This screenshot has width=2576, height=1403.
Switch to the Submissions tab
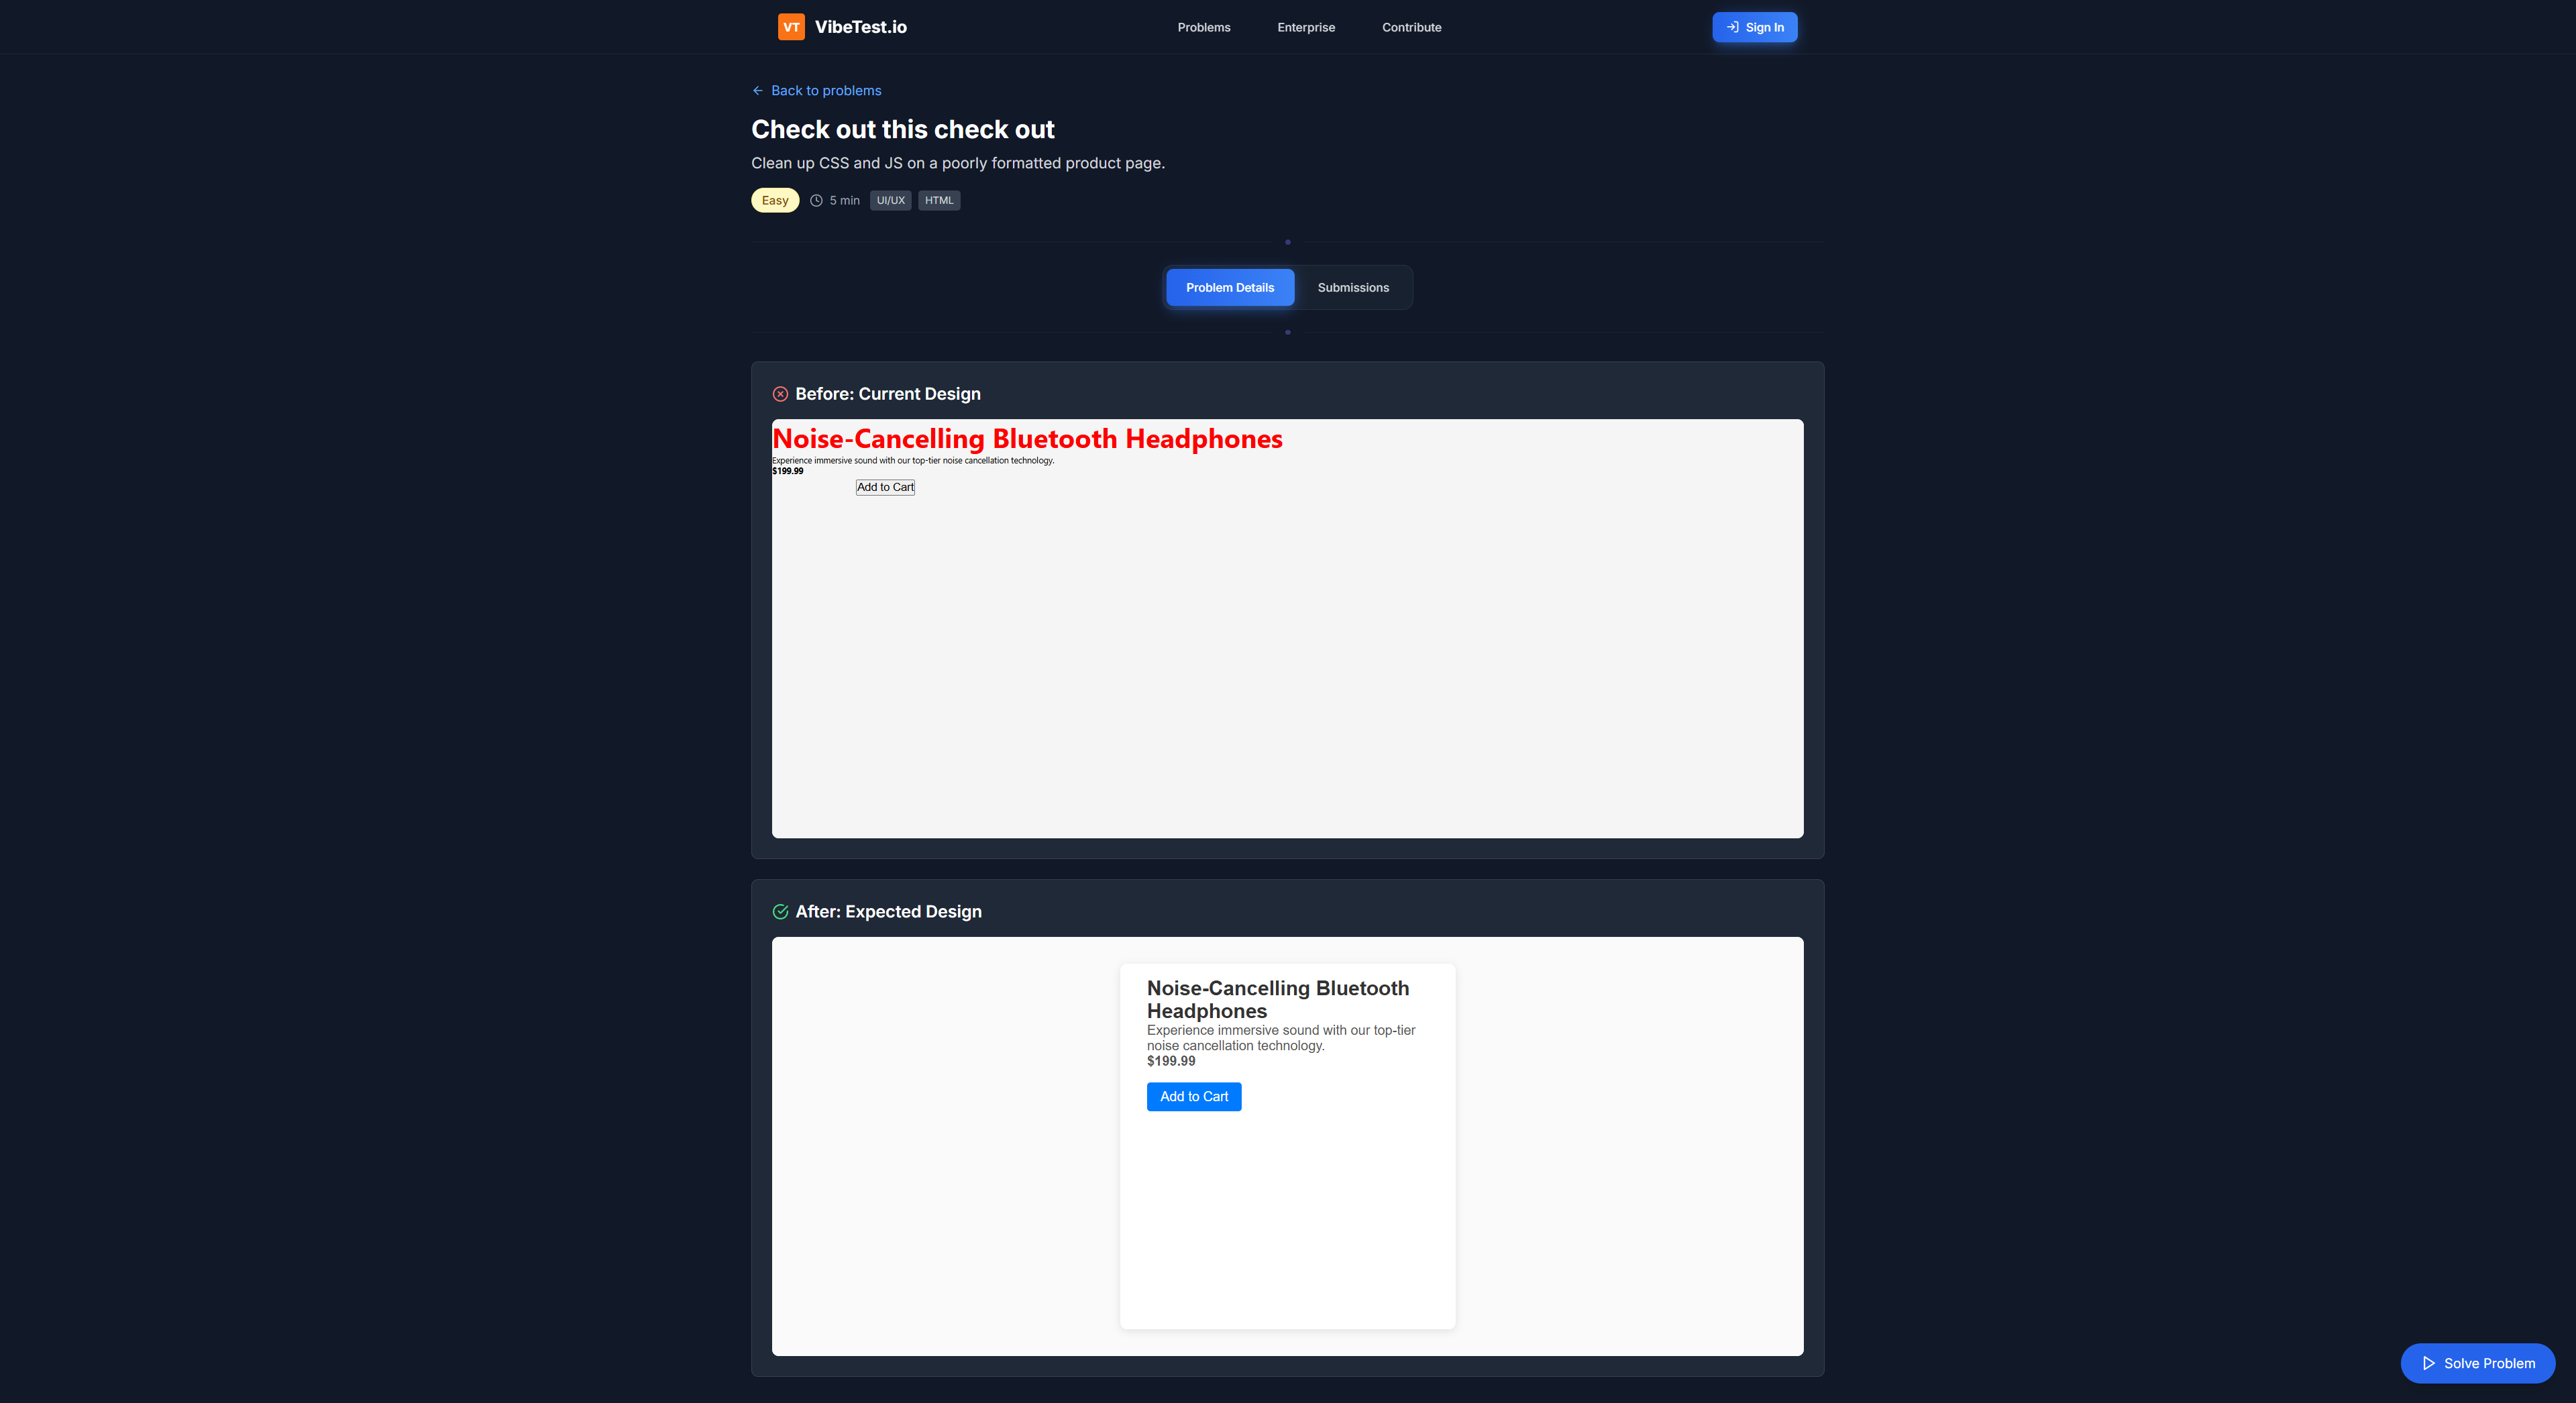pos(1353,288)
